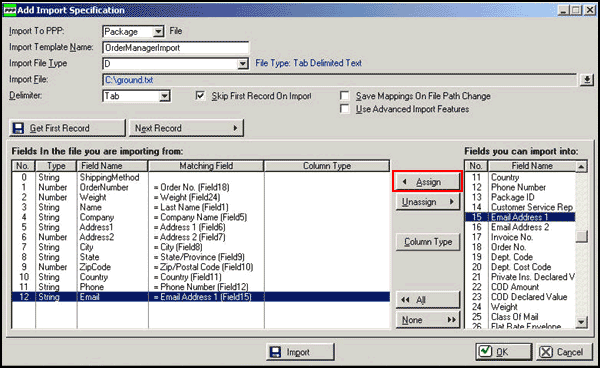Click the Cancel button

[565, 352]
